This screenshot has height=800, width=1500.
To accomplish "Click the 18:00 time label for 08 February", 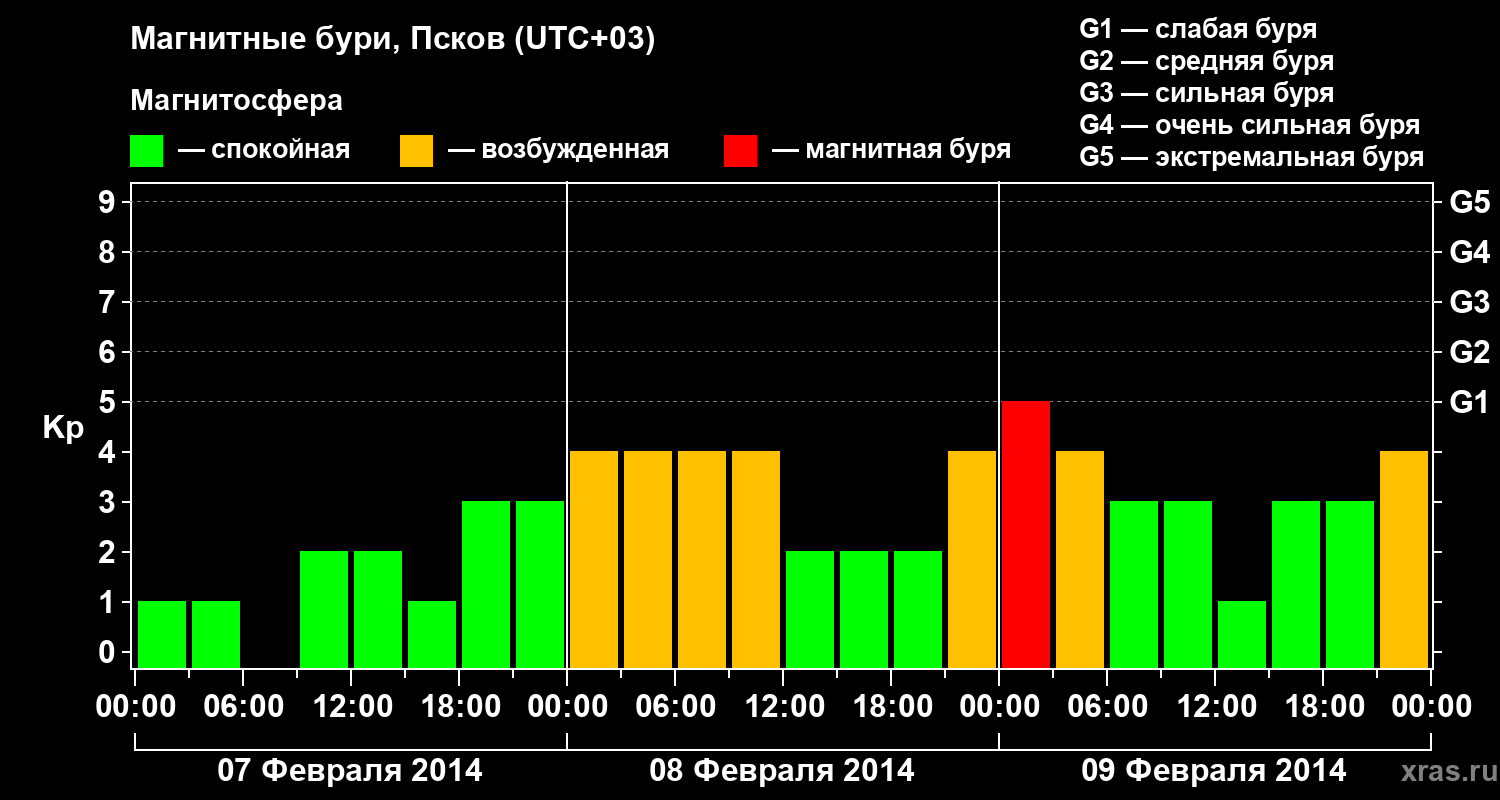I will 891,707.
